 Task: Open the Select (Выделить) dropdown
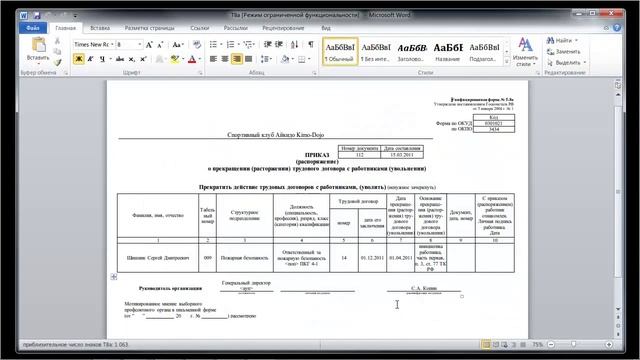coord(567,62)
